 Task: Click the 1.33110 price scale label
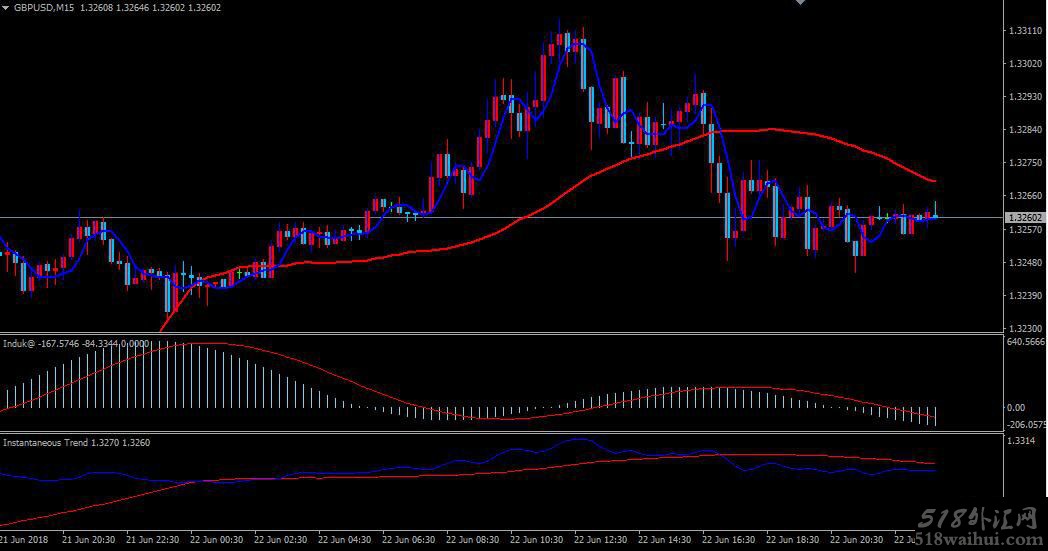click(x=1025, y=31)
